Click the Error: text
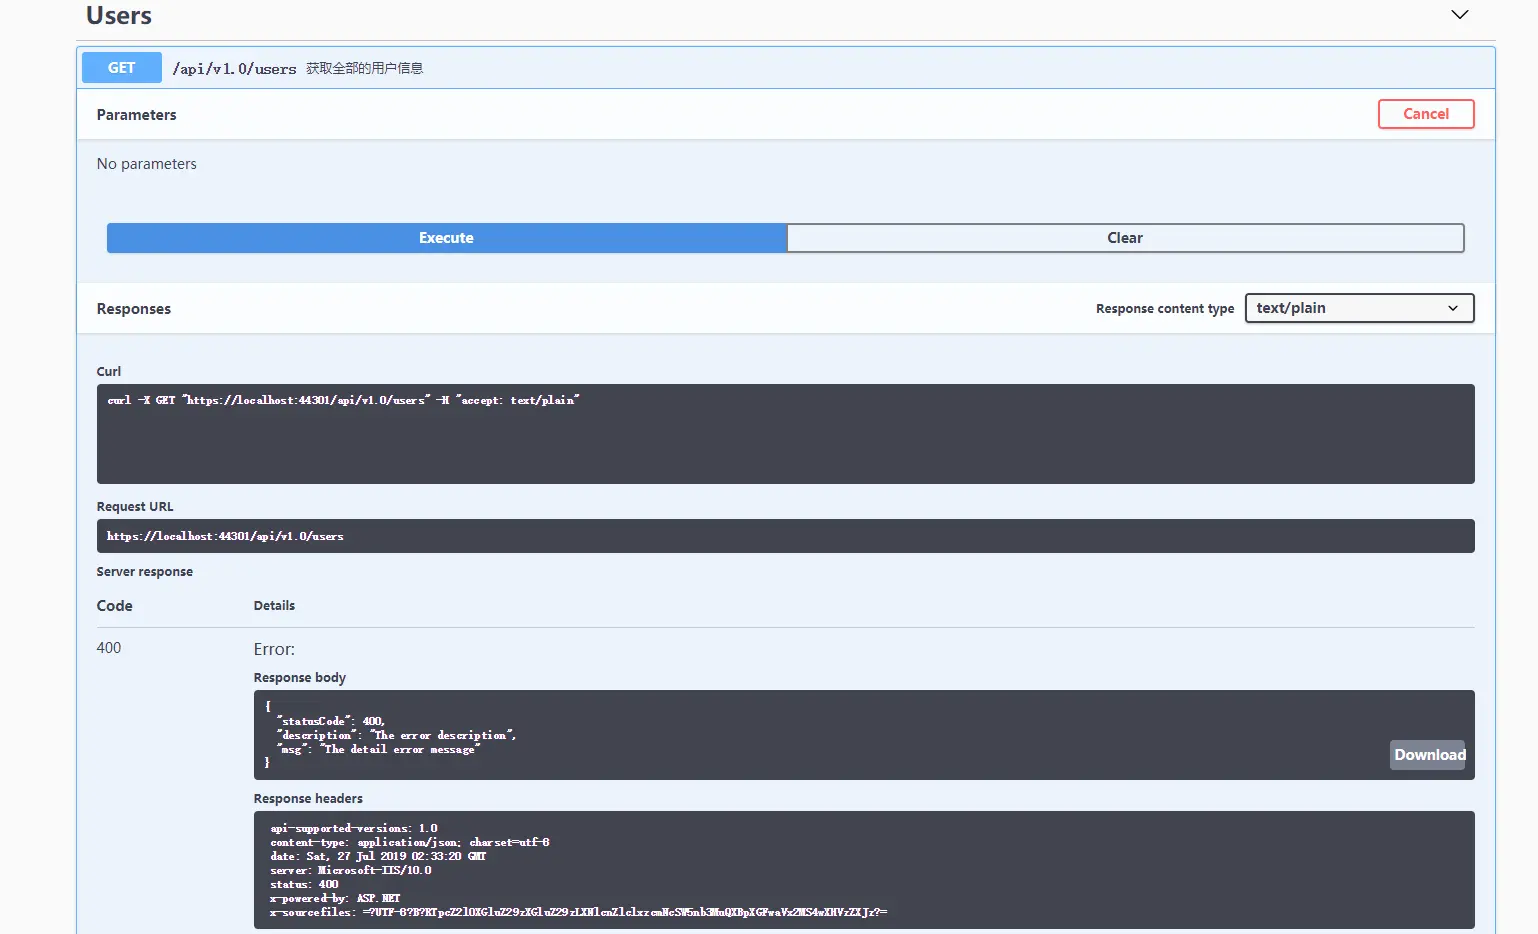Viewport: 1538px width, 934px height. point(274,649)
